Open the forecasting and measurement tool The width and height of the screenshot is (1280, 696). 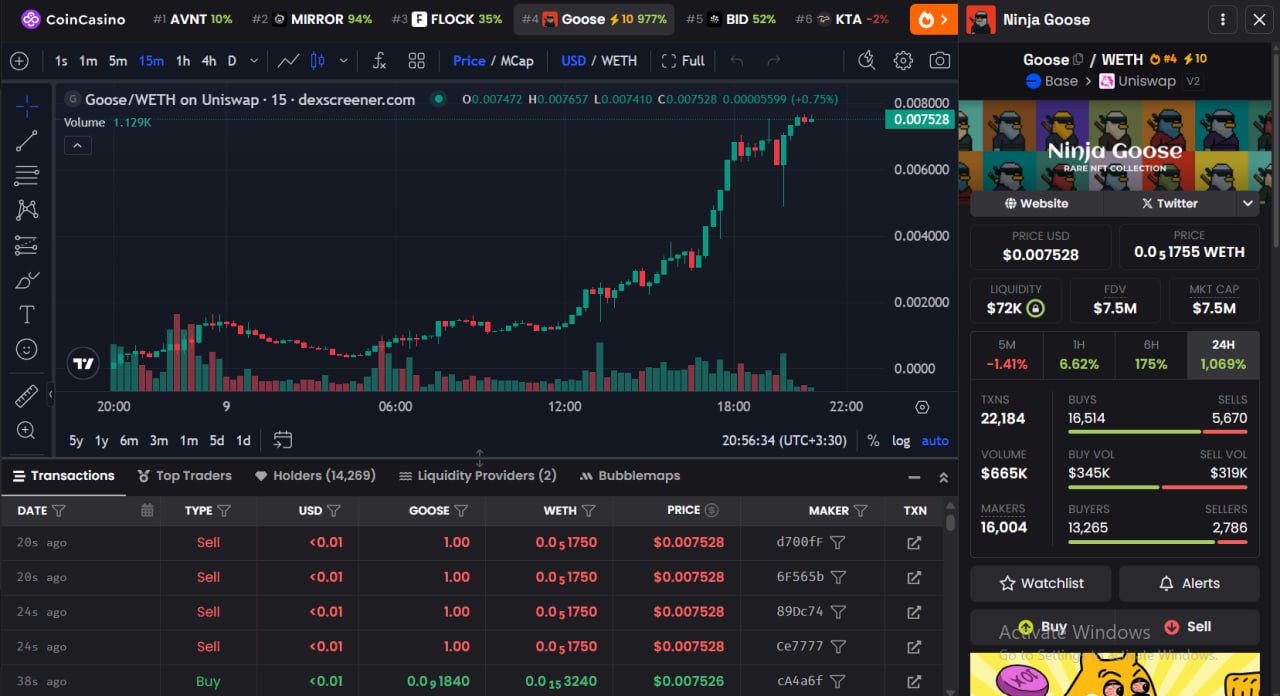tap(27, 245)
